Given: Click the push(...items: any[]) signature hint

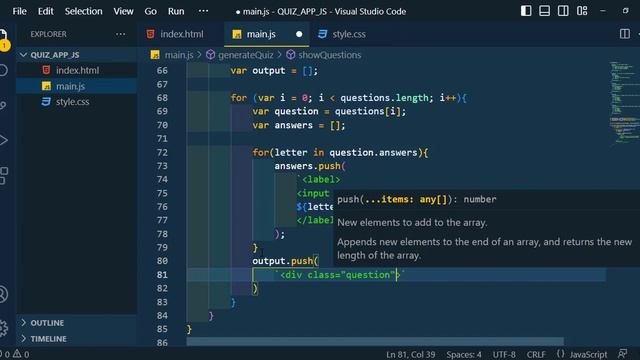Looking at the screenshot, I should [417, 200].
